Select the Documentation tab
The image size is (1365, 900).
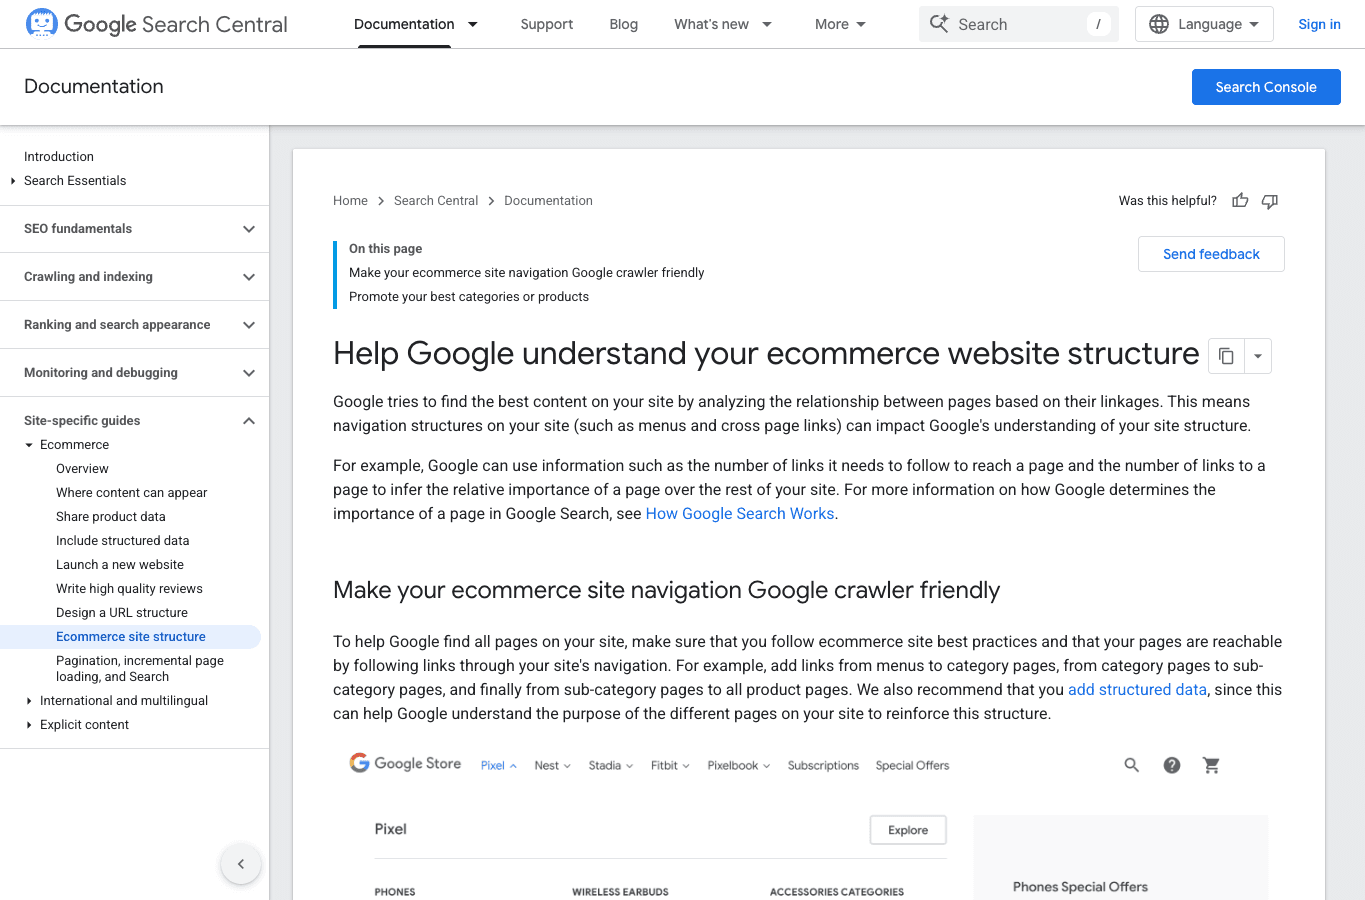pyautogui.click(x=404, y=24)
